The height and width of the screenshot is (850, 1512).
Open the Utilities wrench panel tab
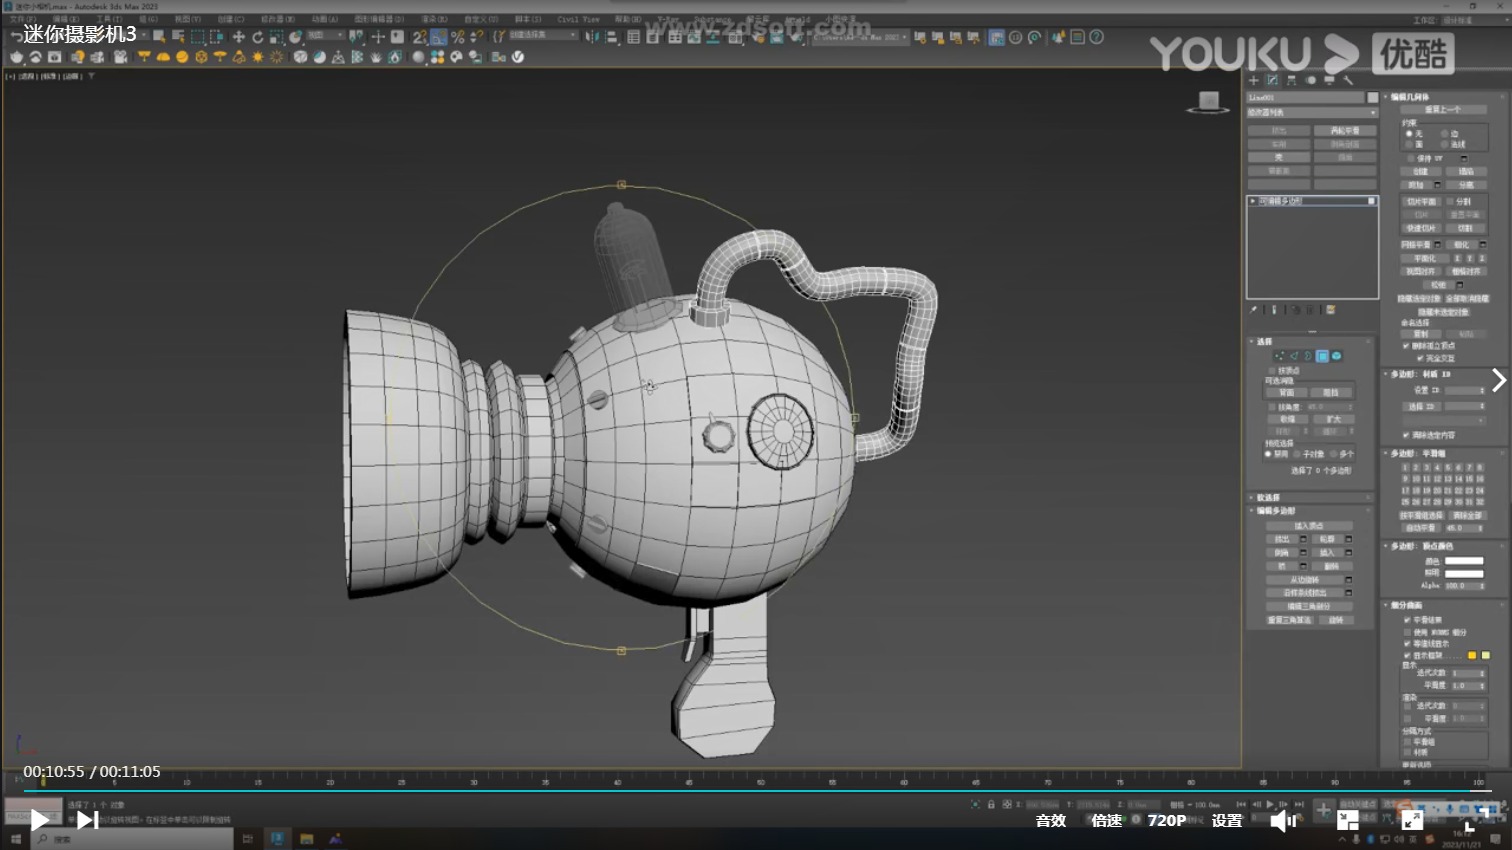1348,80
